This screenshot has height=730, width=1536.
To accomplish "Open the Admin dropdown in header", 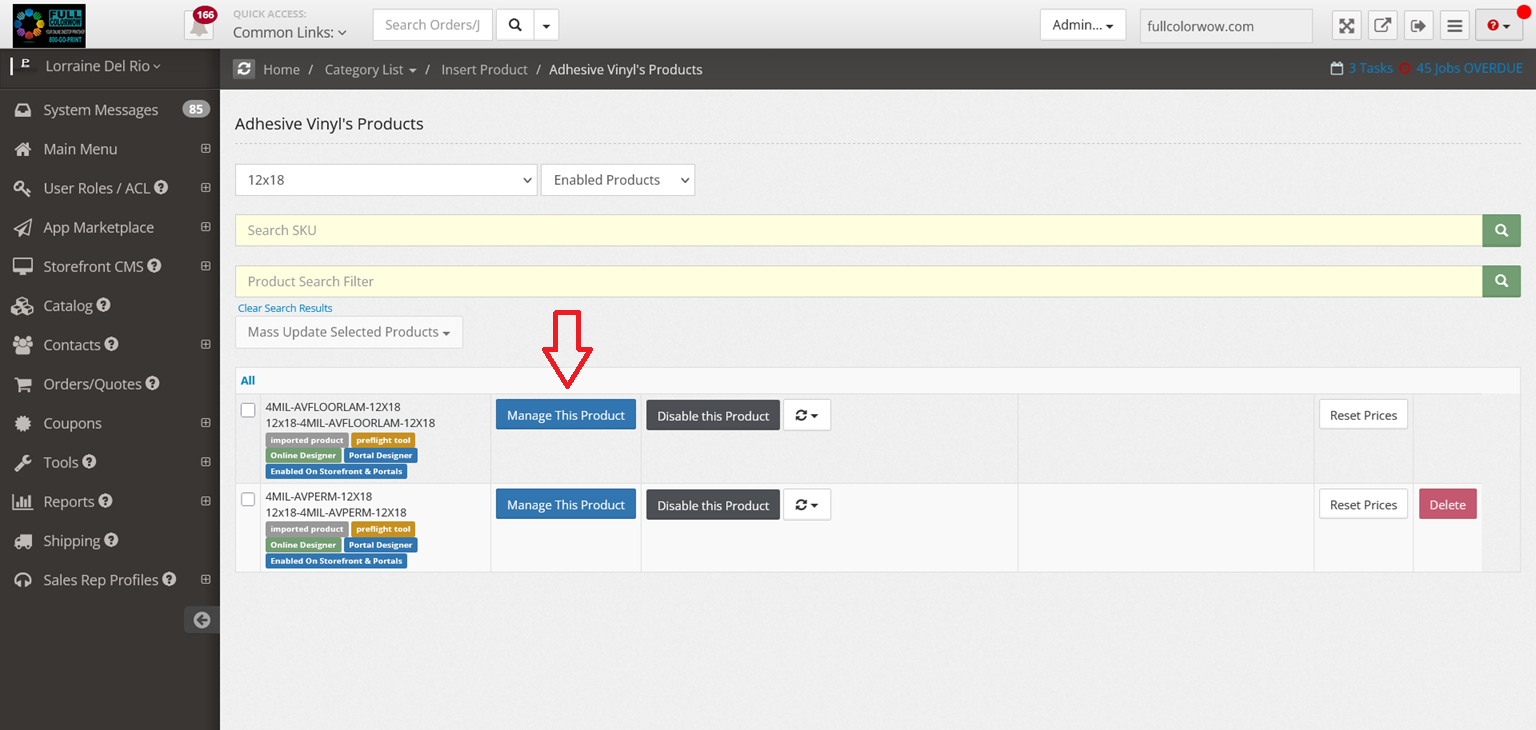I will [x=1082, y=25].
